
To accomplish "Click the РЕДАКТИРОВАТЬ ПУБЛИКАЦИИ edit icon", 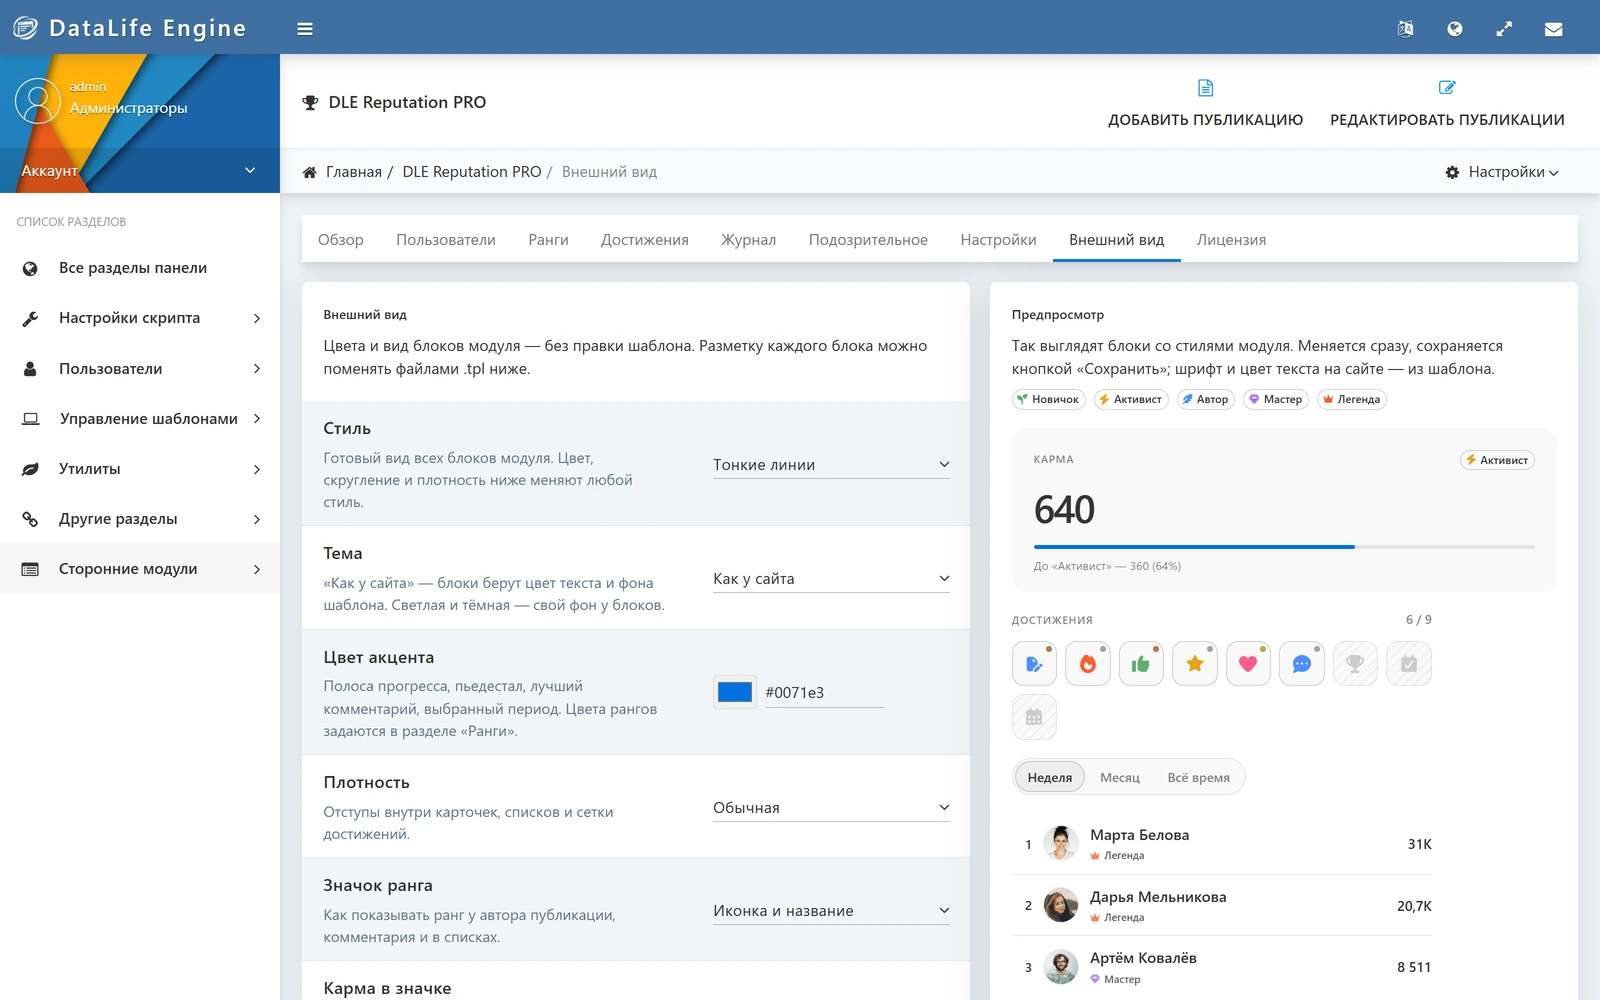I will tap(1447, 88).
